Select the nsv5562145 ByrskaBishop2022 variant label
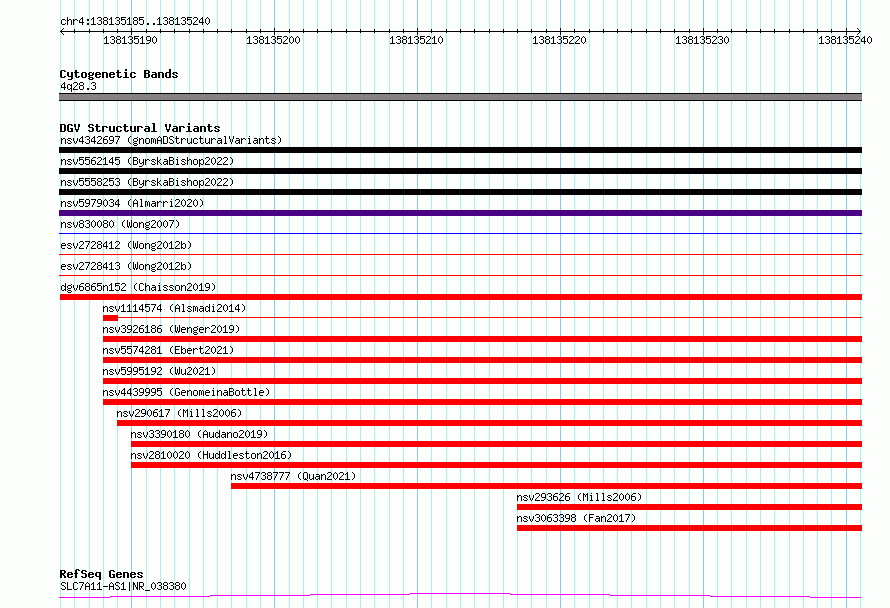Viewport: 890px width, 608px height. click(x=147, y=161)
